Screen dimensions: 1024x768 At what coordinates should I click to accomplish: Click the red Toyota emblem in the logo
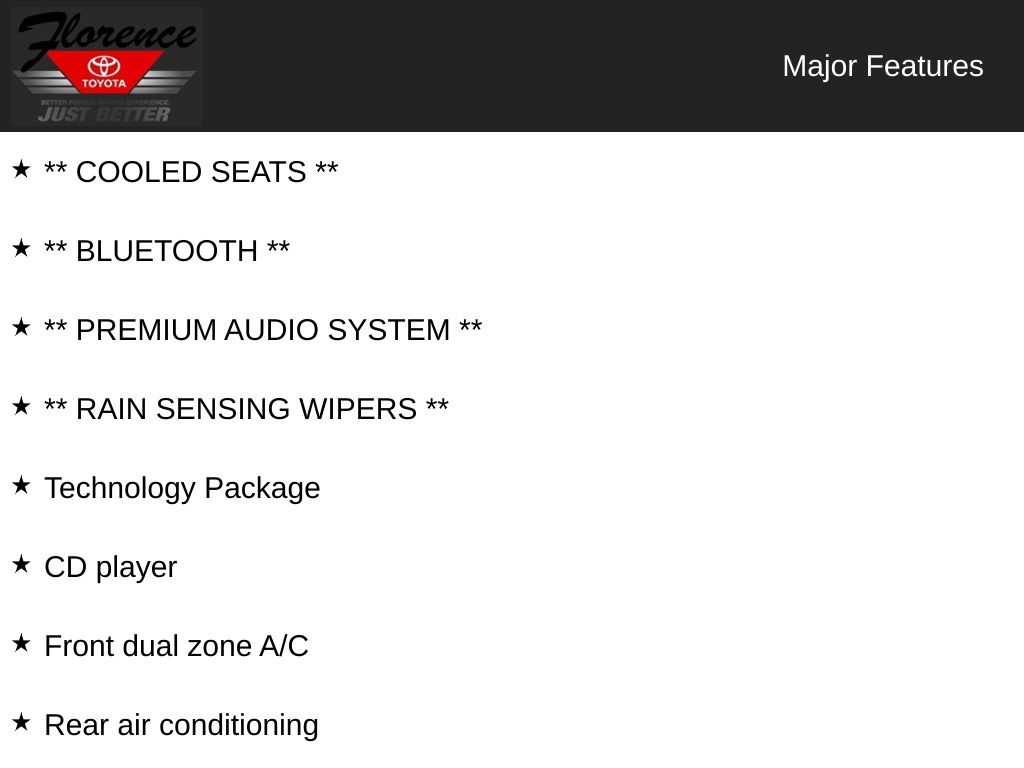104,70
